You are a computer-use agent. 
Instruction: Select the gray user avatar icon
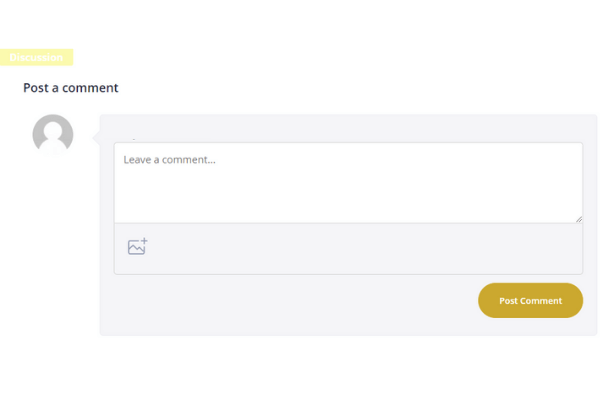(53, 134)
